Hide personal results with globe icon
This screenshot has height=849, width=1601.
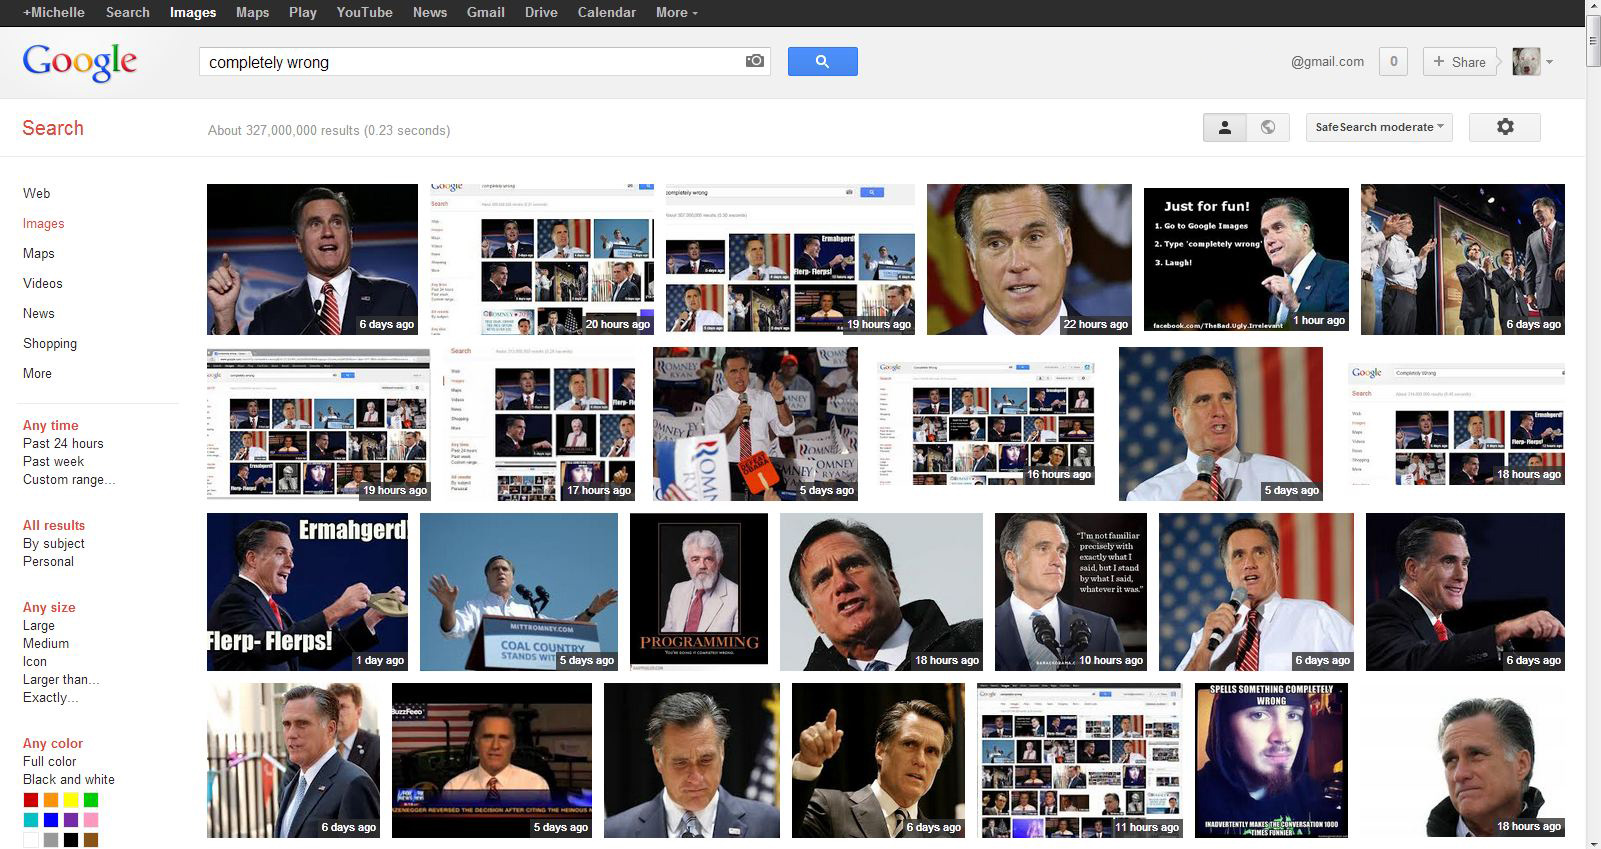click(x=1267, y=127)
